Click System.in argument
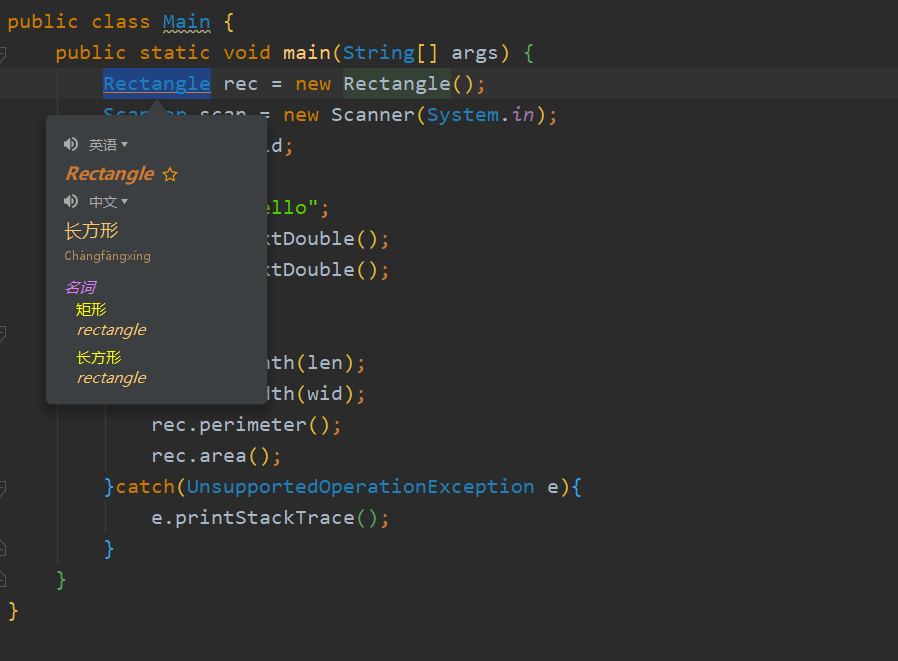 480,115
